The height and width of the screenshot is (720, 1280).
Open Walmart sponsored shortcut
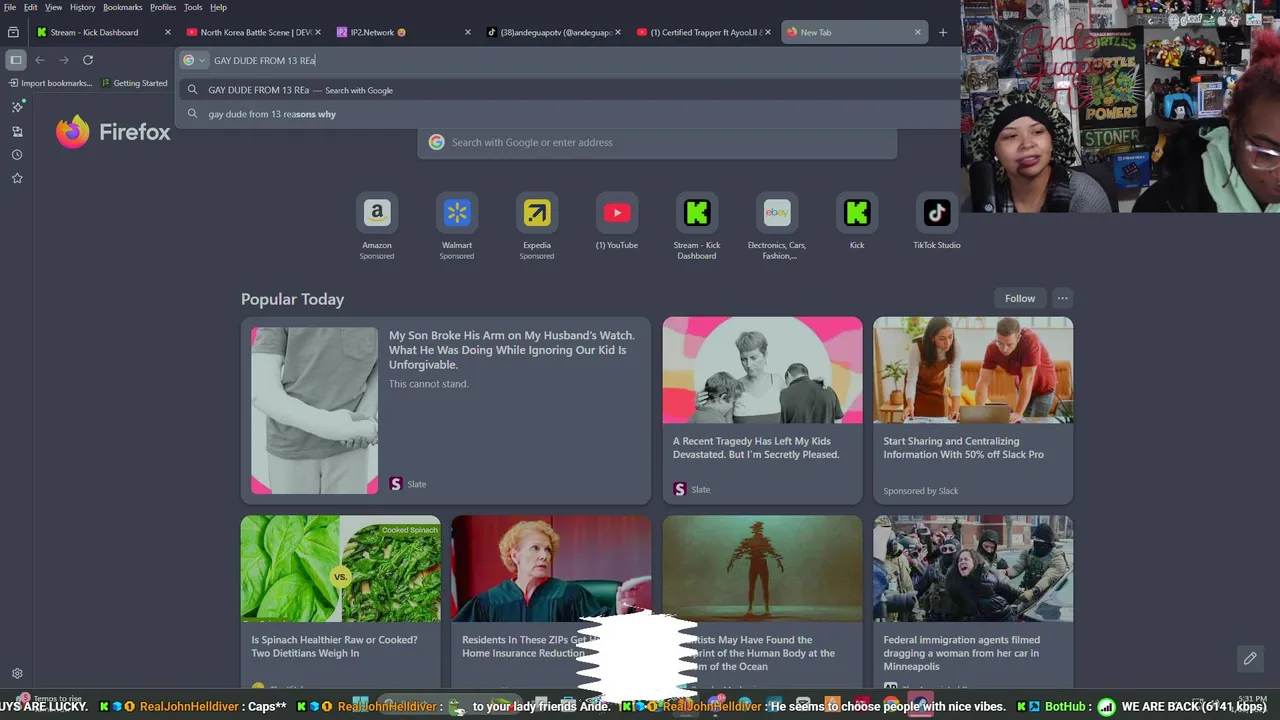tap(457, 226)
